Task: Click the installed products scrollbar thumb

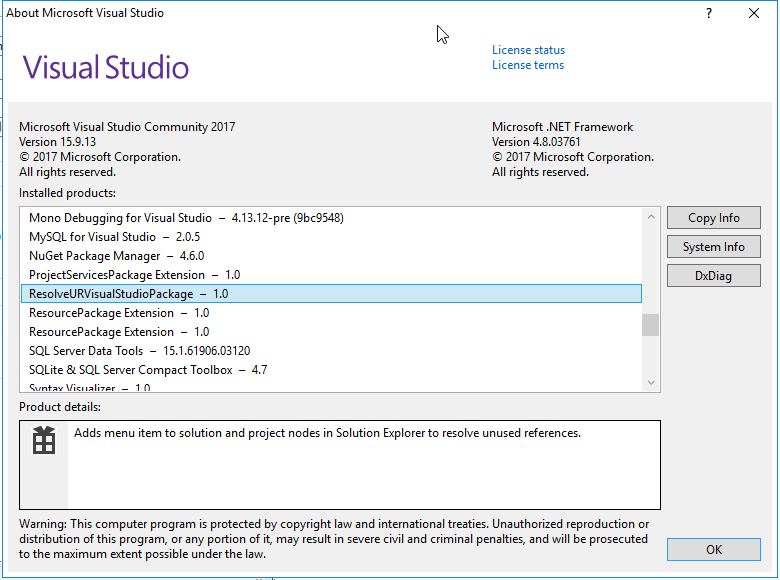Action: click(x=651, y=325)
